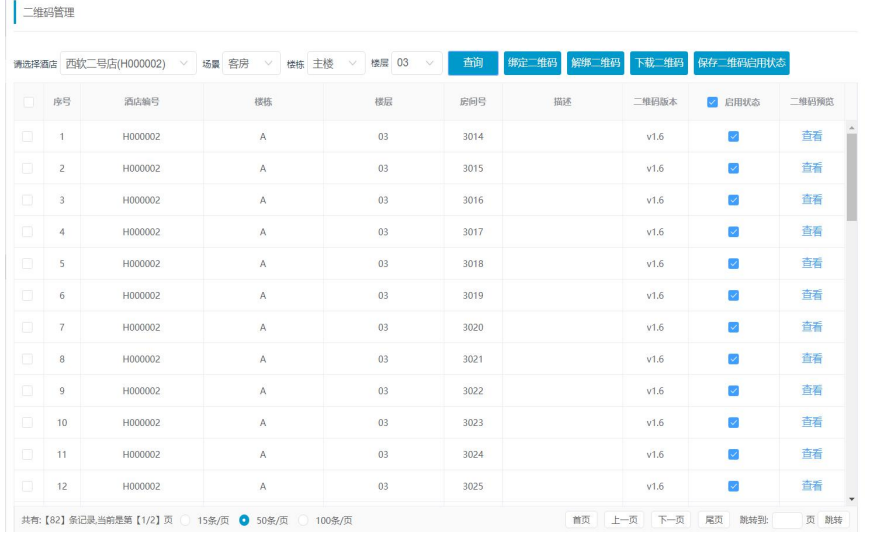Toggle the select-all checkbox in table header
Screen dimensions: 896x541
click(29, 102)
